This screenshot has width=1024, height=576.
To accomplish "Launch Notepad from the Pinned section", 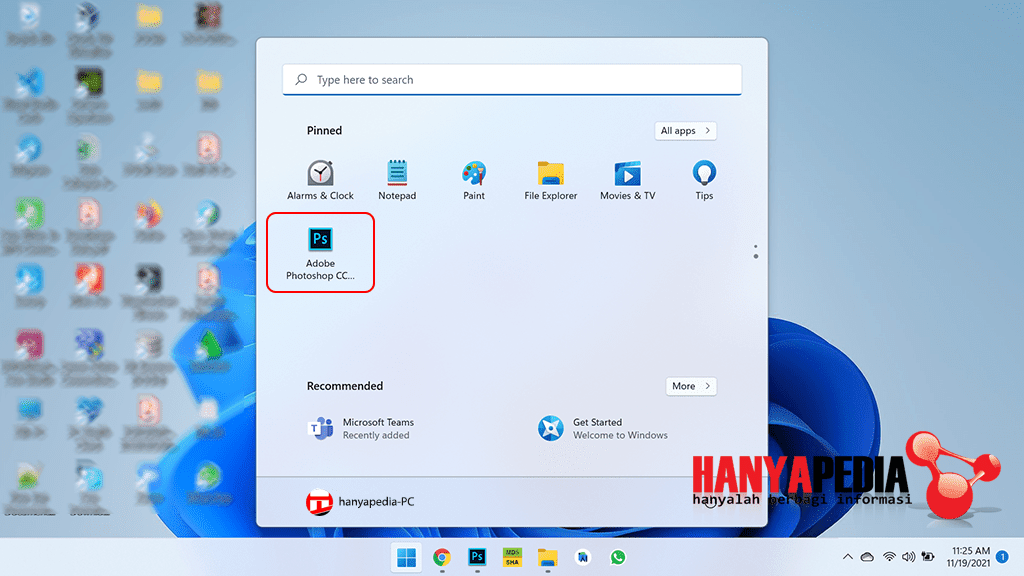I will tap(397, 181).
